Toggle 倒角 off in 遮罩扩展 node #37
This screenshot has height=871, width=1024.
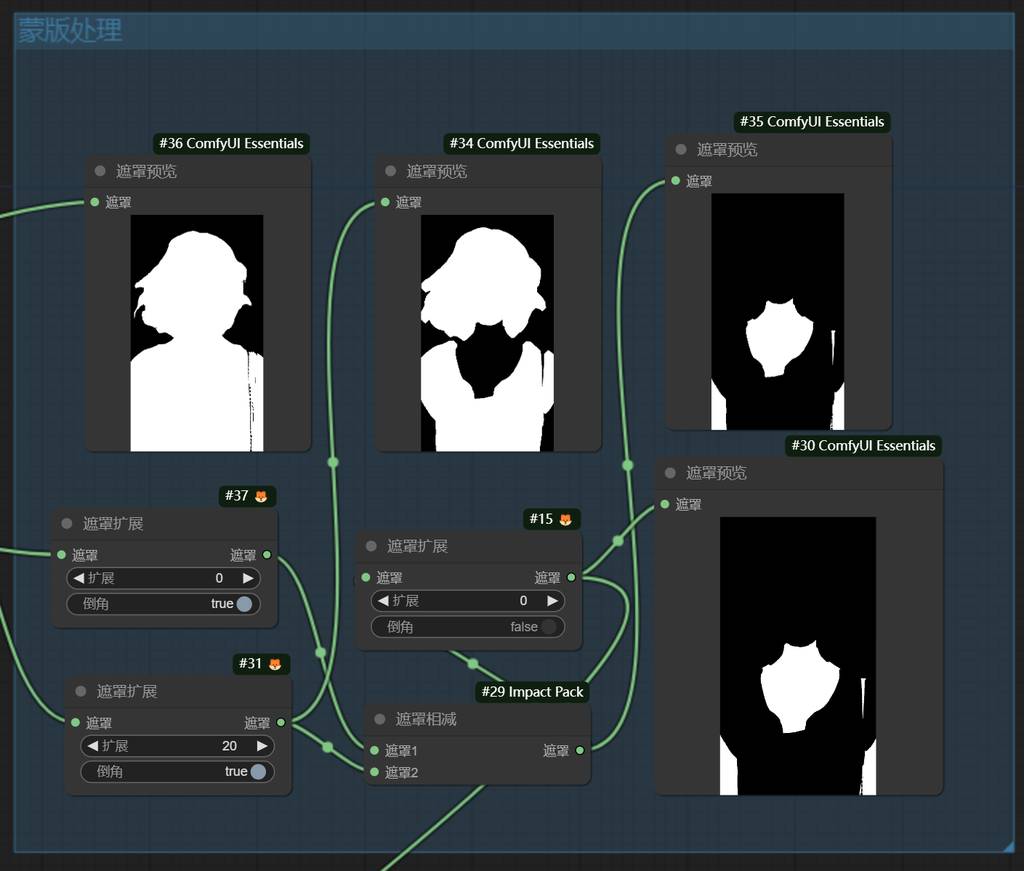pyautogui.click(x=244, y=604)
